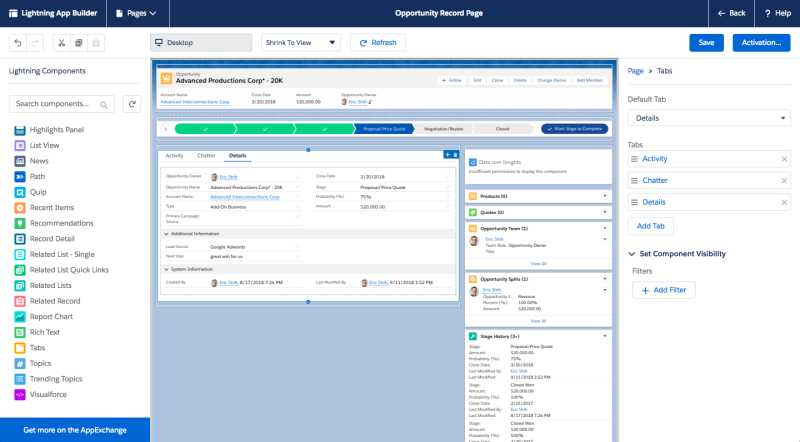Screen dimensions: 800x442
Task: Switch to Chatter tab in preview
Action: click(206, 156)
